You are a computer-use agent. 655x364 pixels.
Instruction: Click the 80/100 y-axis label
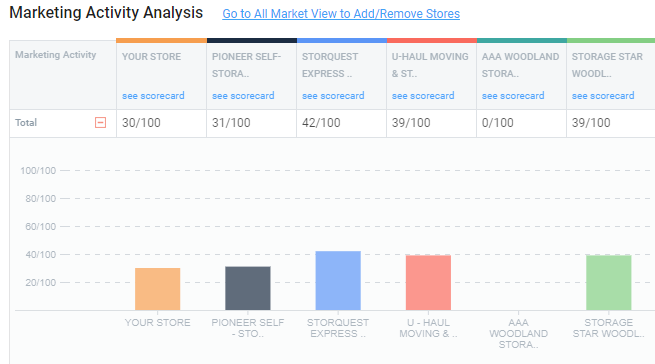point(41,199)
